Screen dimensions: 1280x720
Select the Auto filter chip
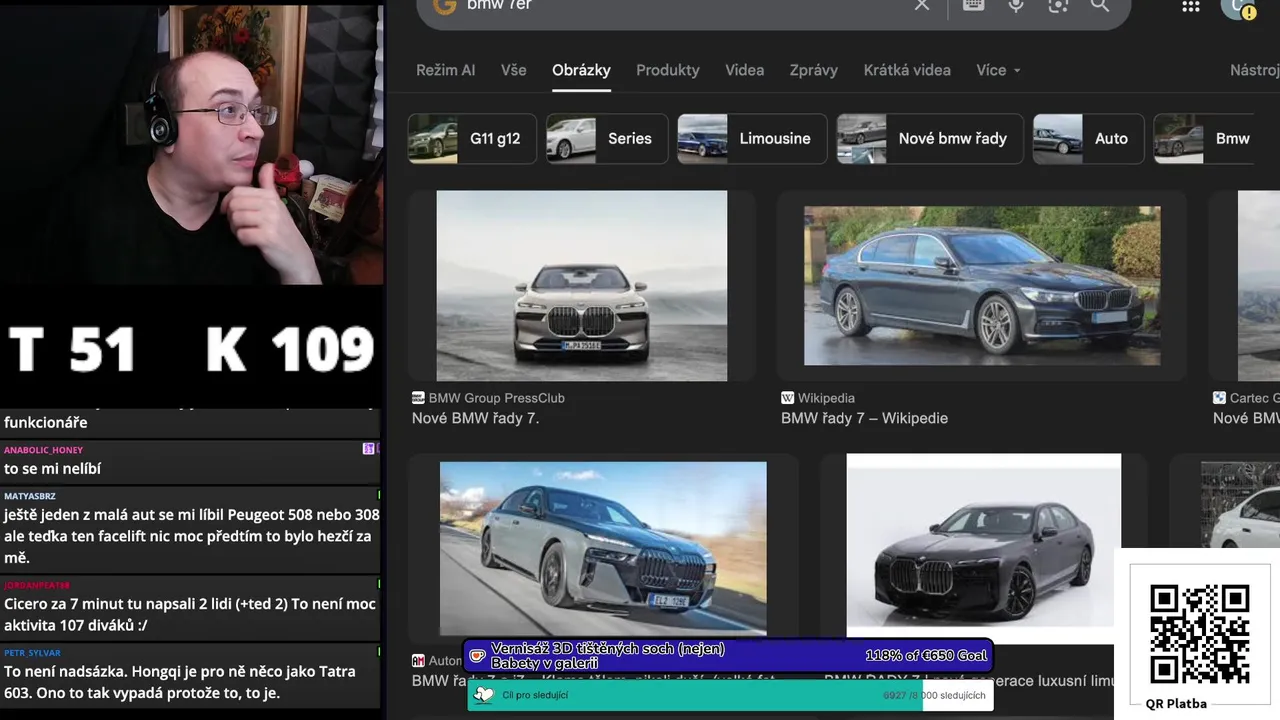pyautogui.click(x=1088, y=138)
